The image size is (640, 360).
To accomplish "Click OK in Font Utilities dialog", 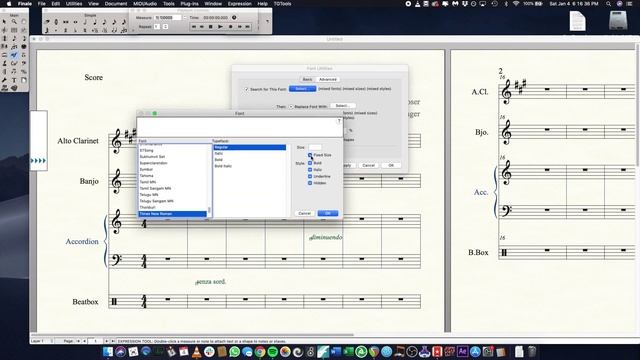I will [391, 165].
